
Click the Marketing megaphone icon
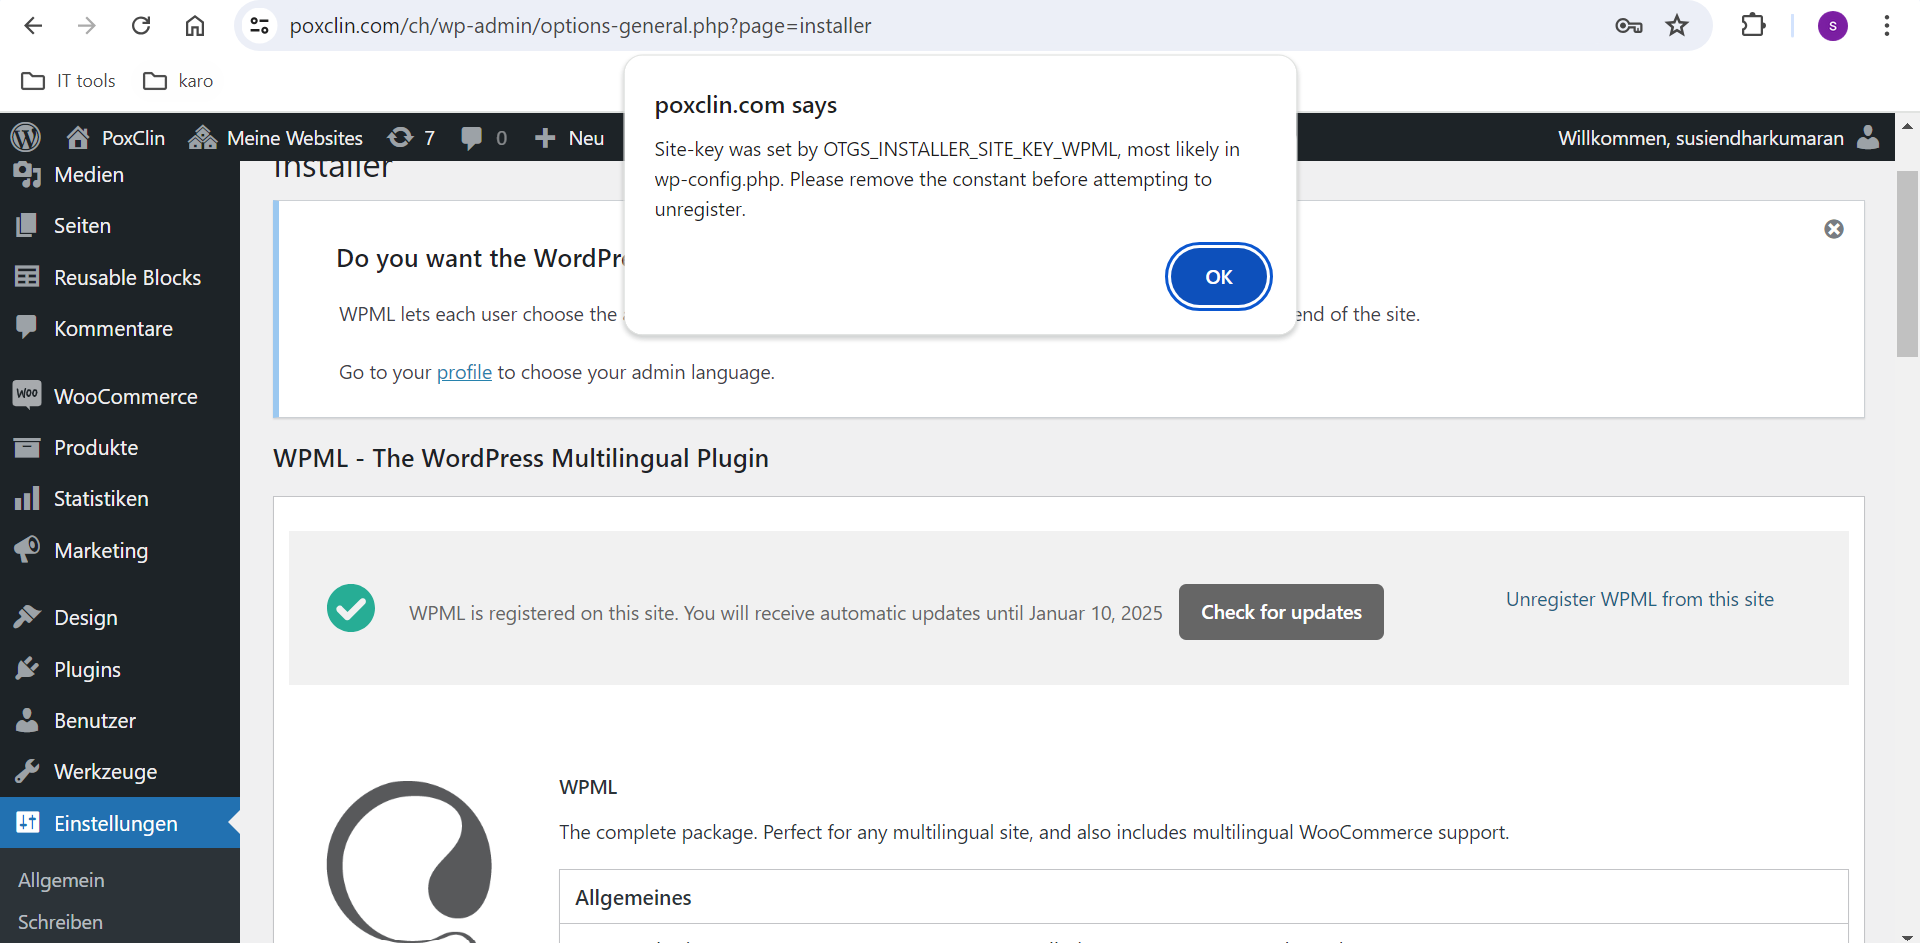[x=27, y=549]
